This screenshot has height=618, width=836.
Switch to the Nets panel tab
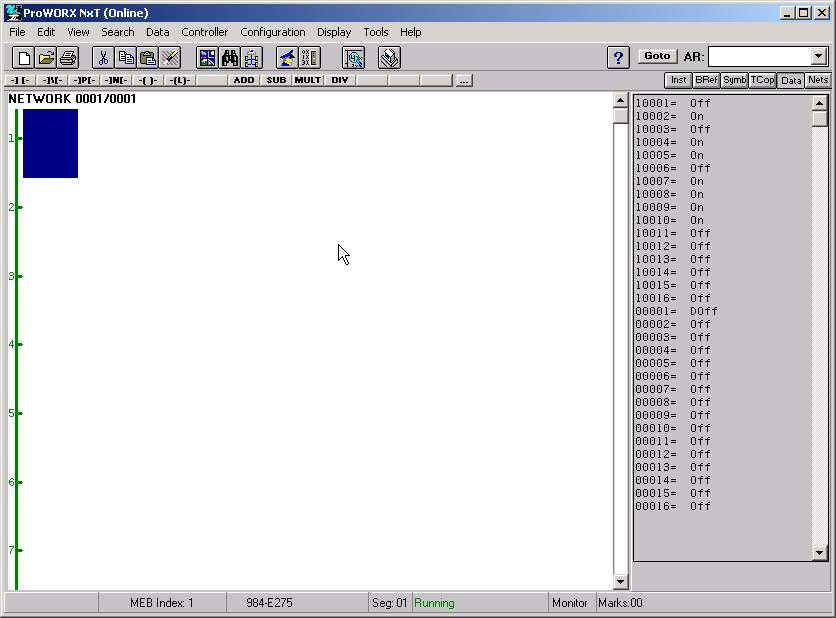click(818, 80)
